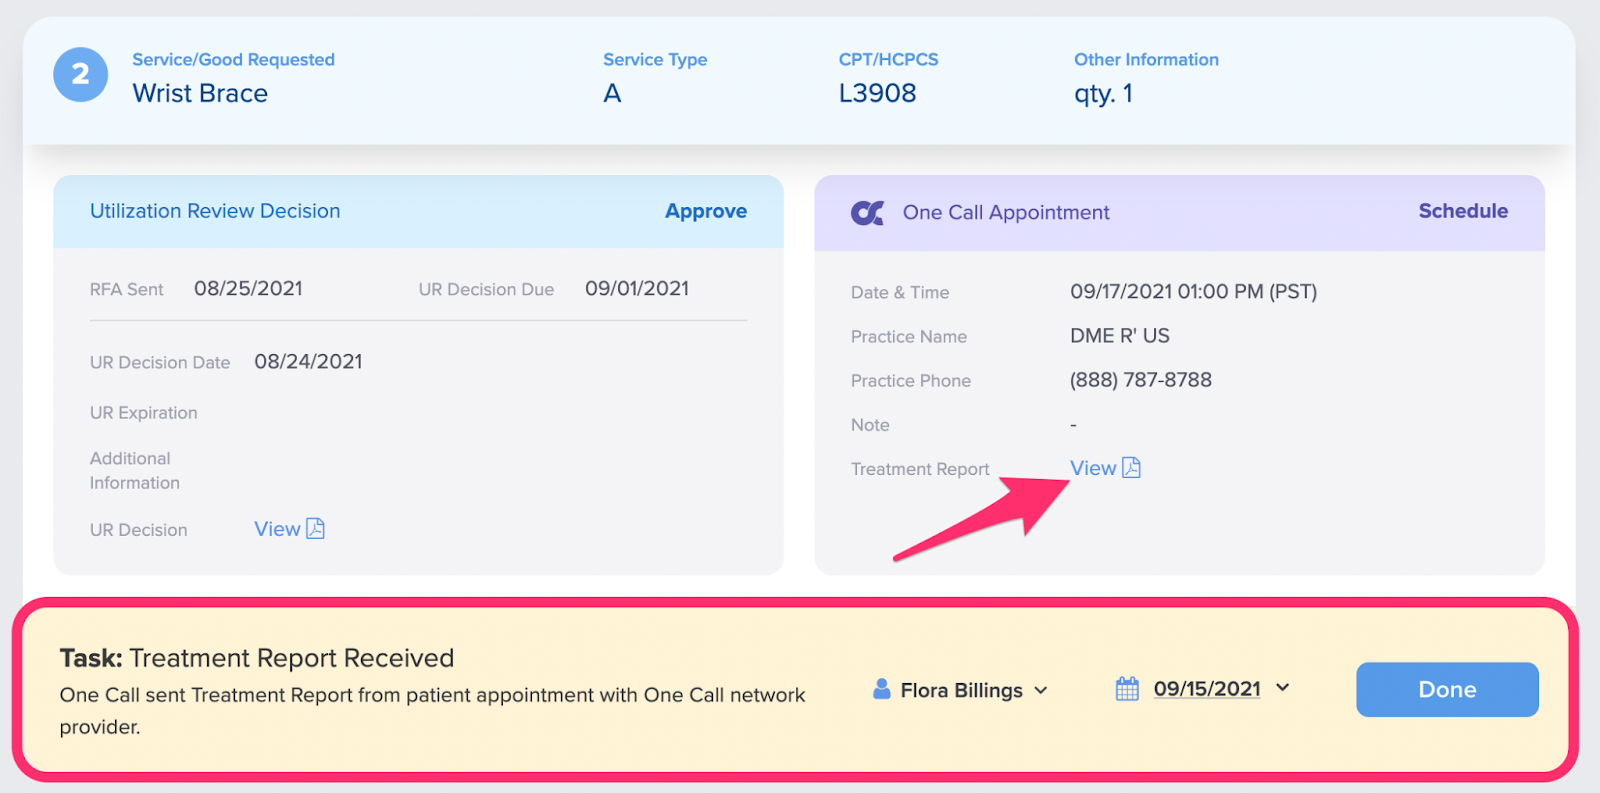Viewport: 1600px width, 793px height.
Task: Click the Utilization Review Decision header
Action: tap(215, 211)
